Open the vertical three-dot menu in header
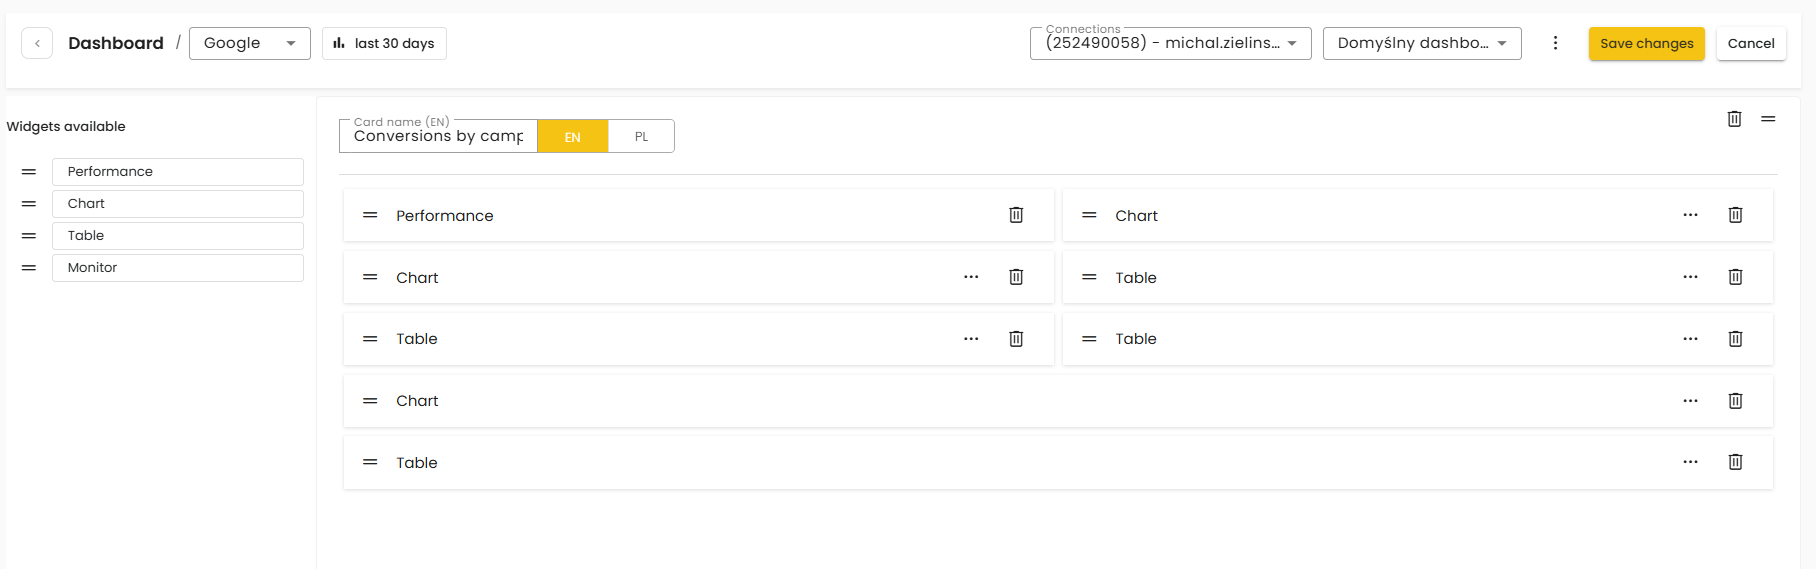 click(1555, 43)
